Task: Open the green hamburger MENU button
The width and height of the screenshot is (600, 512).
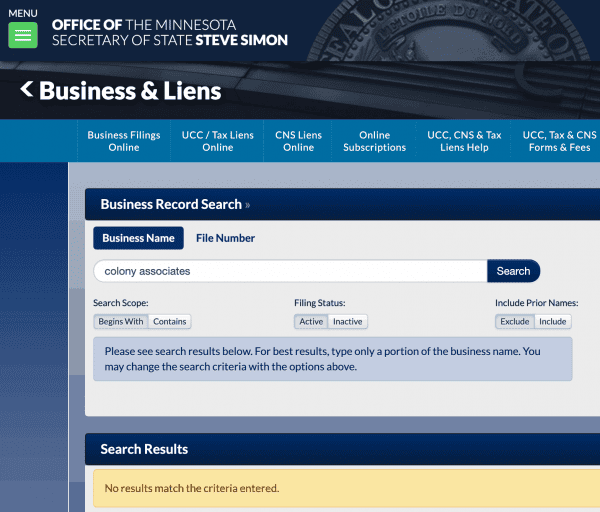Action: coord(23,35)
